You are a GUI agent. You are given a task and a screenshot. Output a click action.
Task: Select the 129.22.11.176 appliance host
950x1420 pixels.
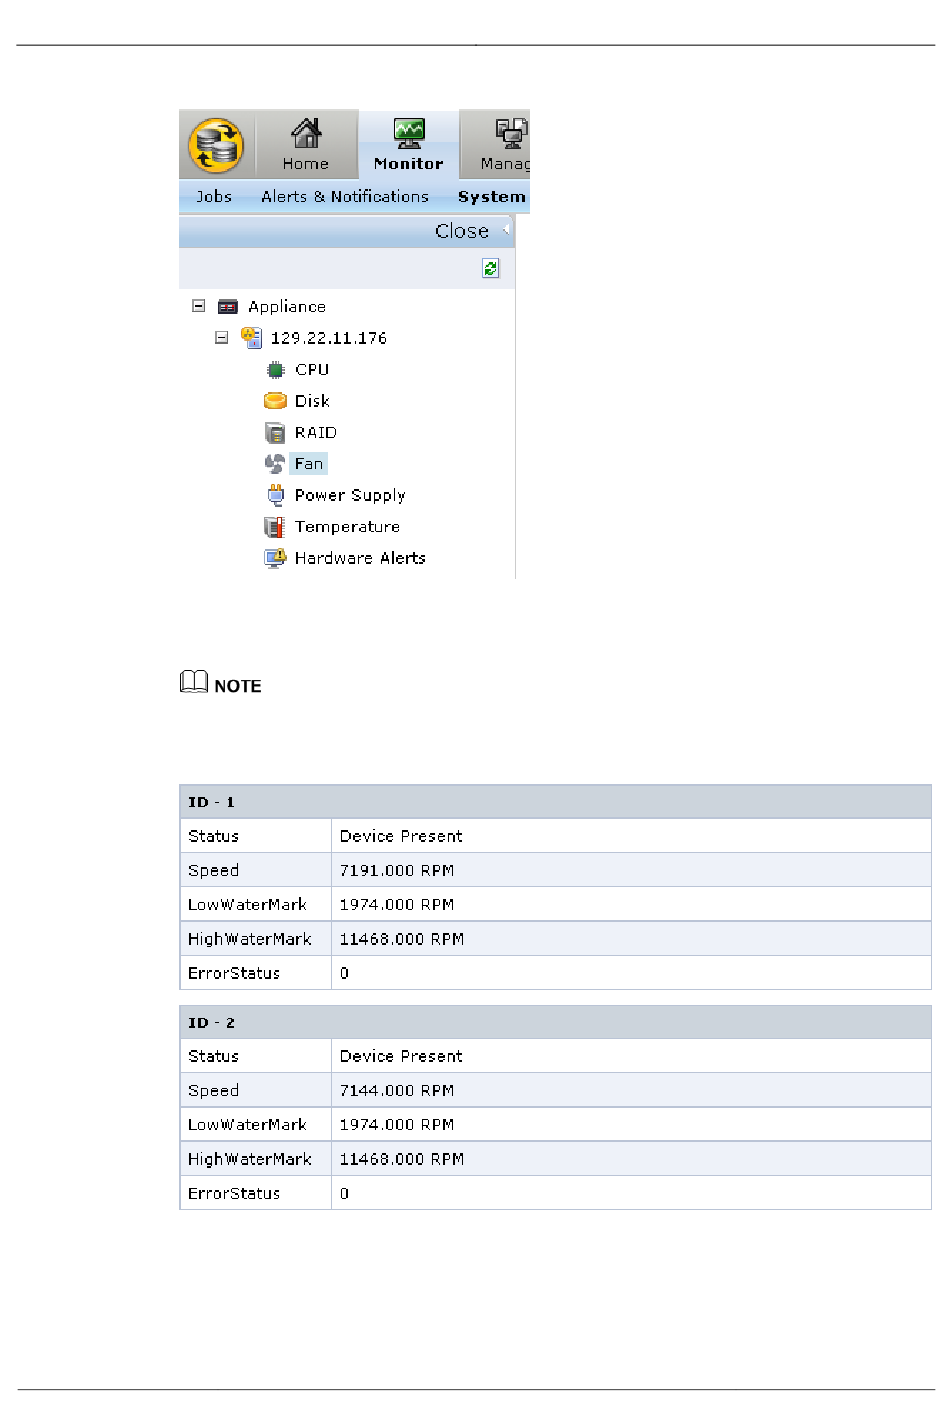point(328,338)
